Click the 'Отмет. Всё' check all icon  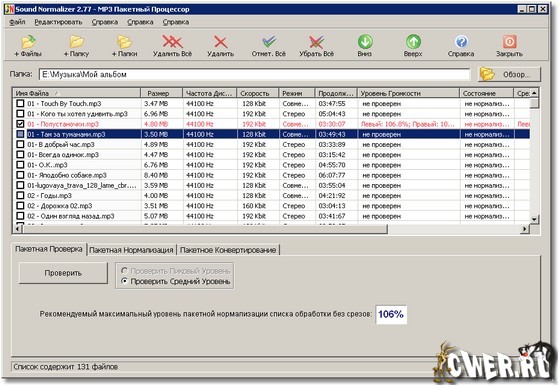click(x=269, y=41)
